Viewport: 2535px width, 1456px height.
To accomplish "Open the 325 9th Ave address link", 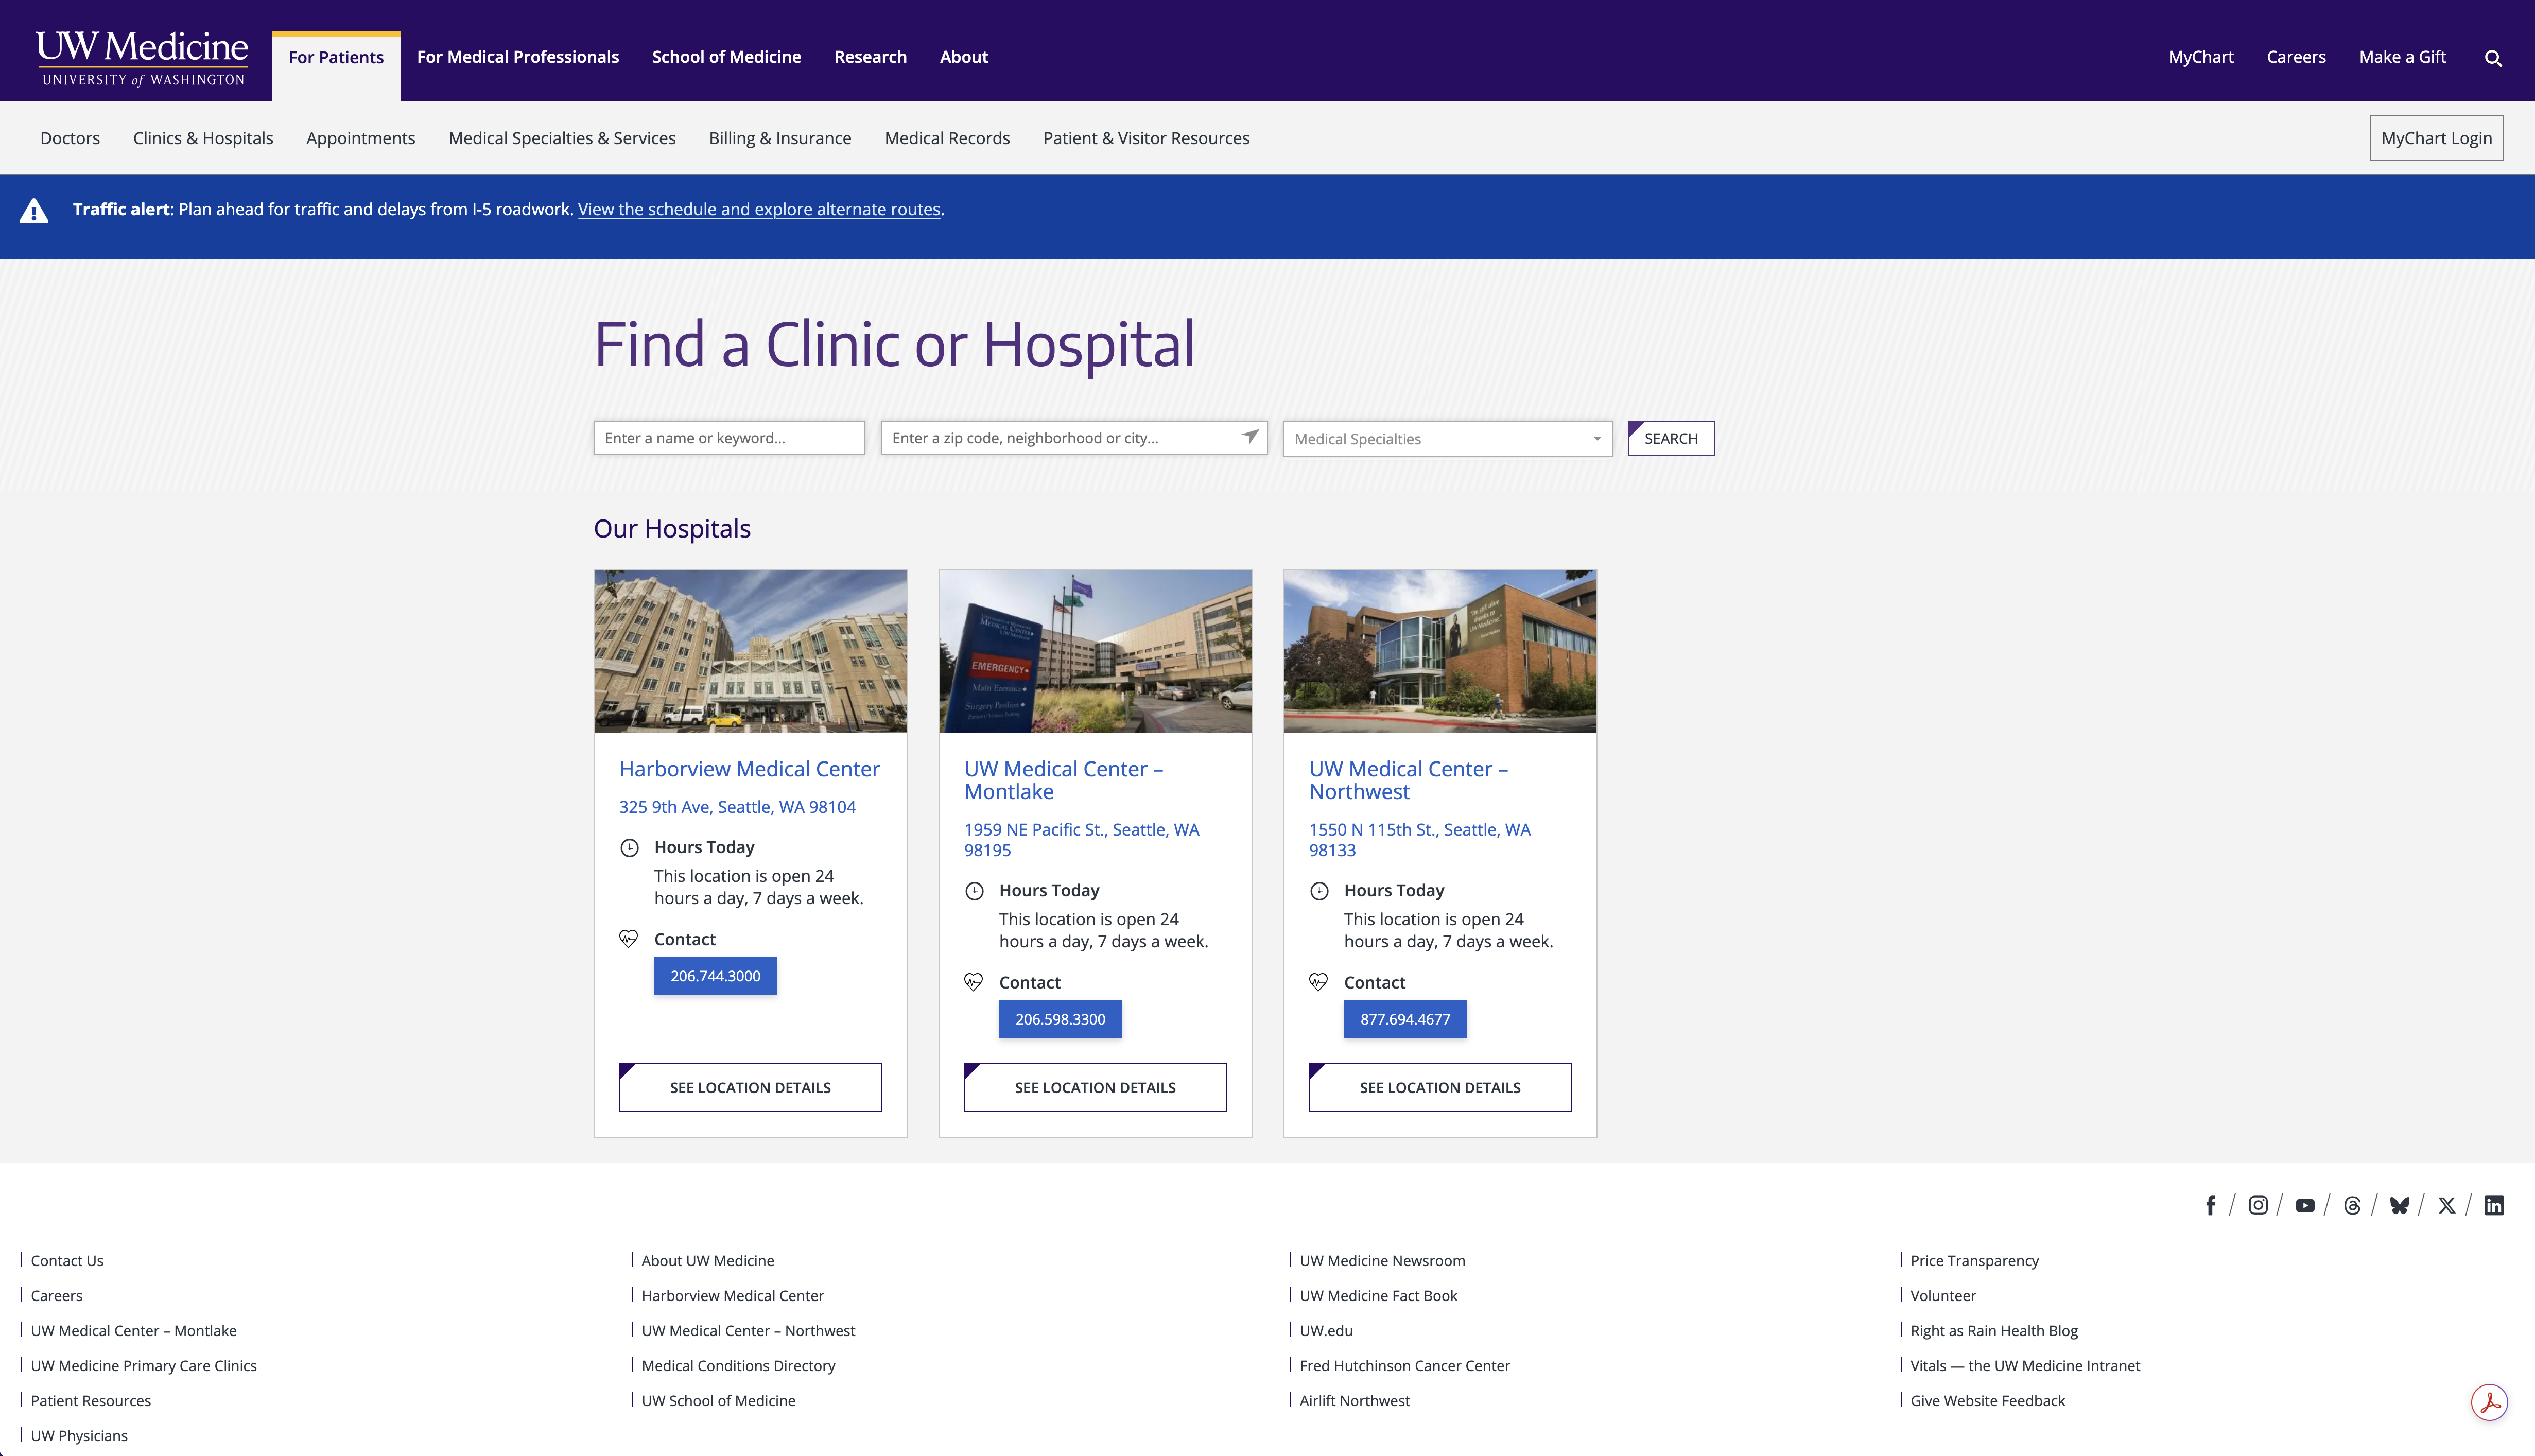I will click(737, 807).
